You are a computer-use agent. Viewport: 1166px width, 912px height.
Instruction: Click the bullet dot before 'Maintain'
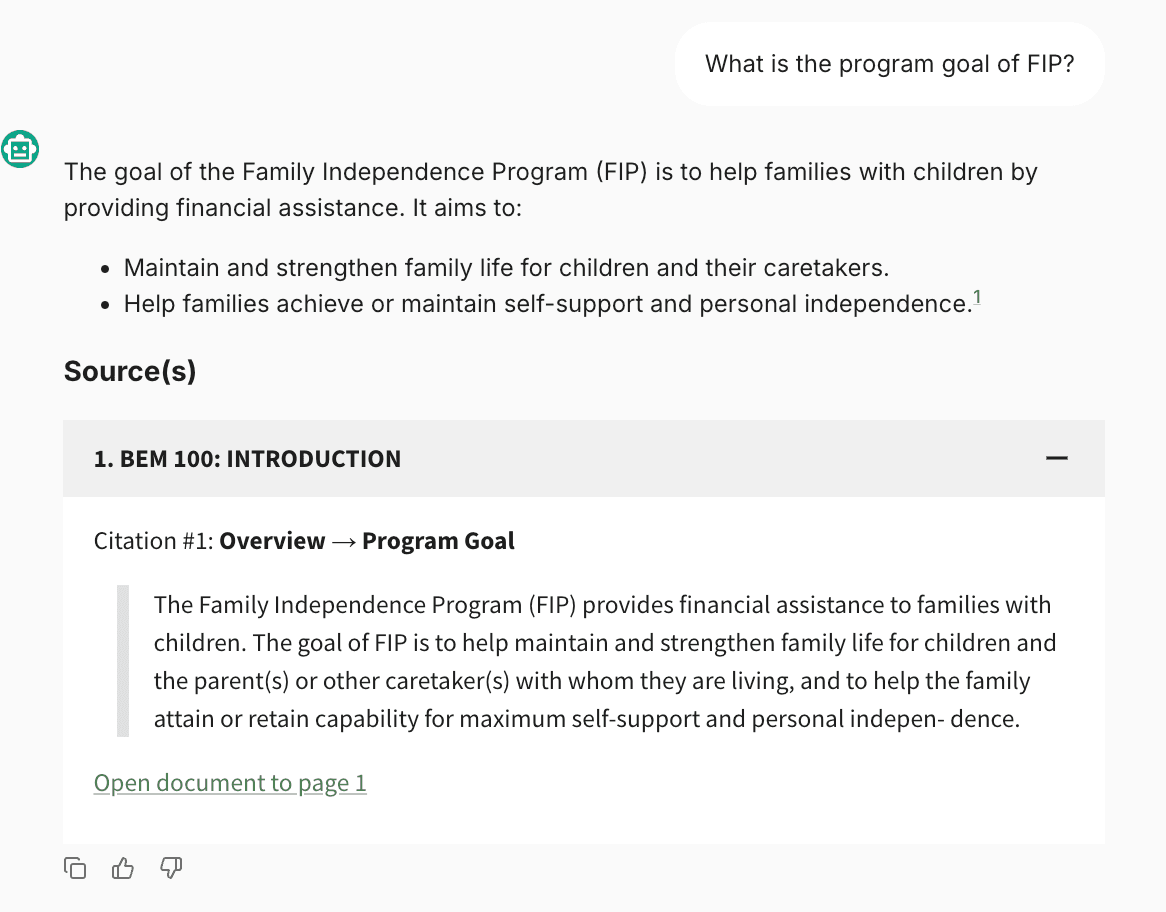(107, 269)
